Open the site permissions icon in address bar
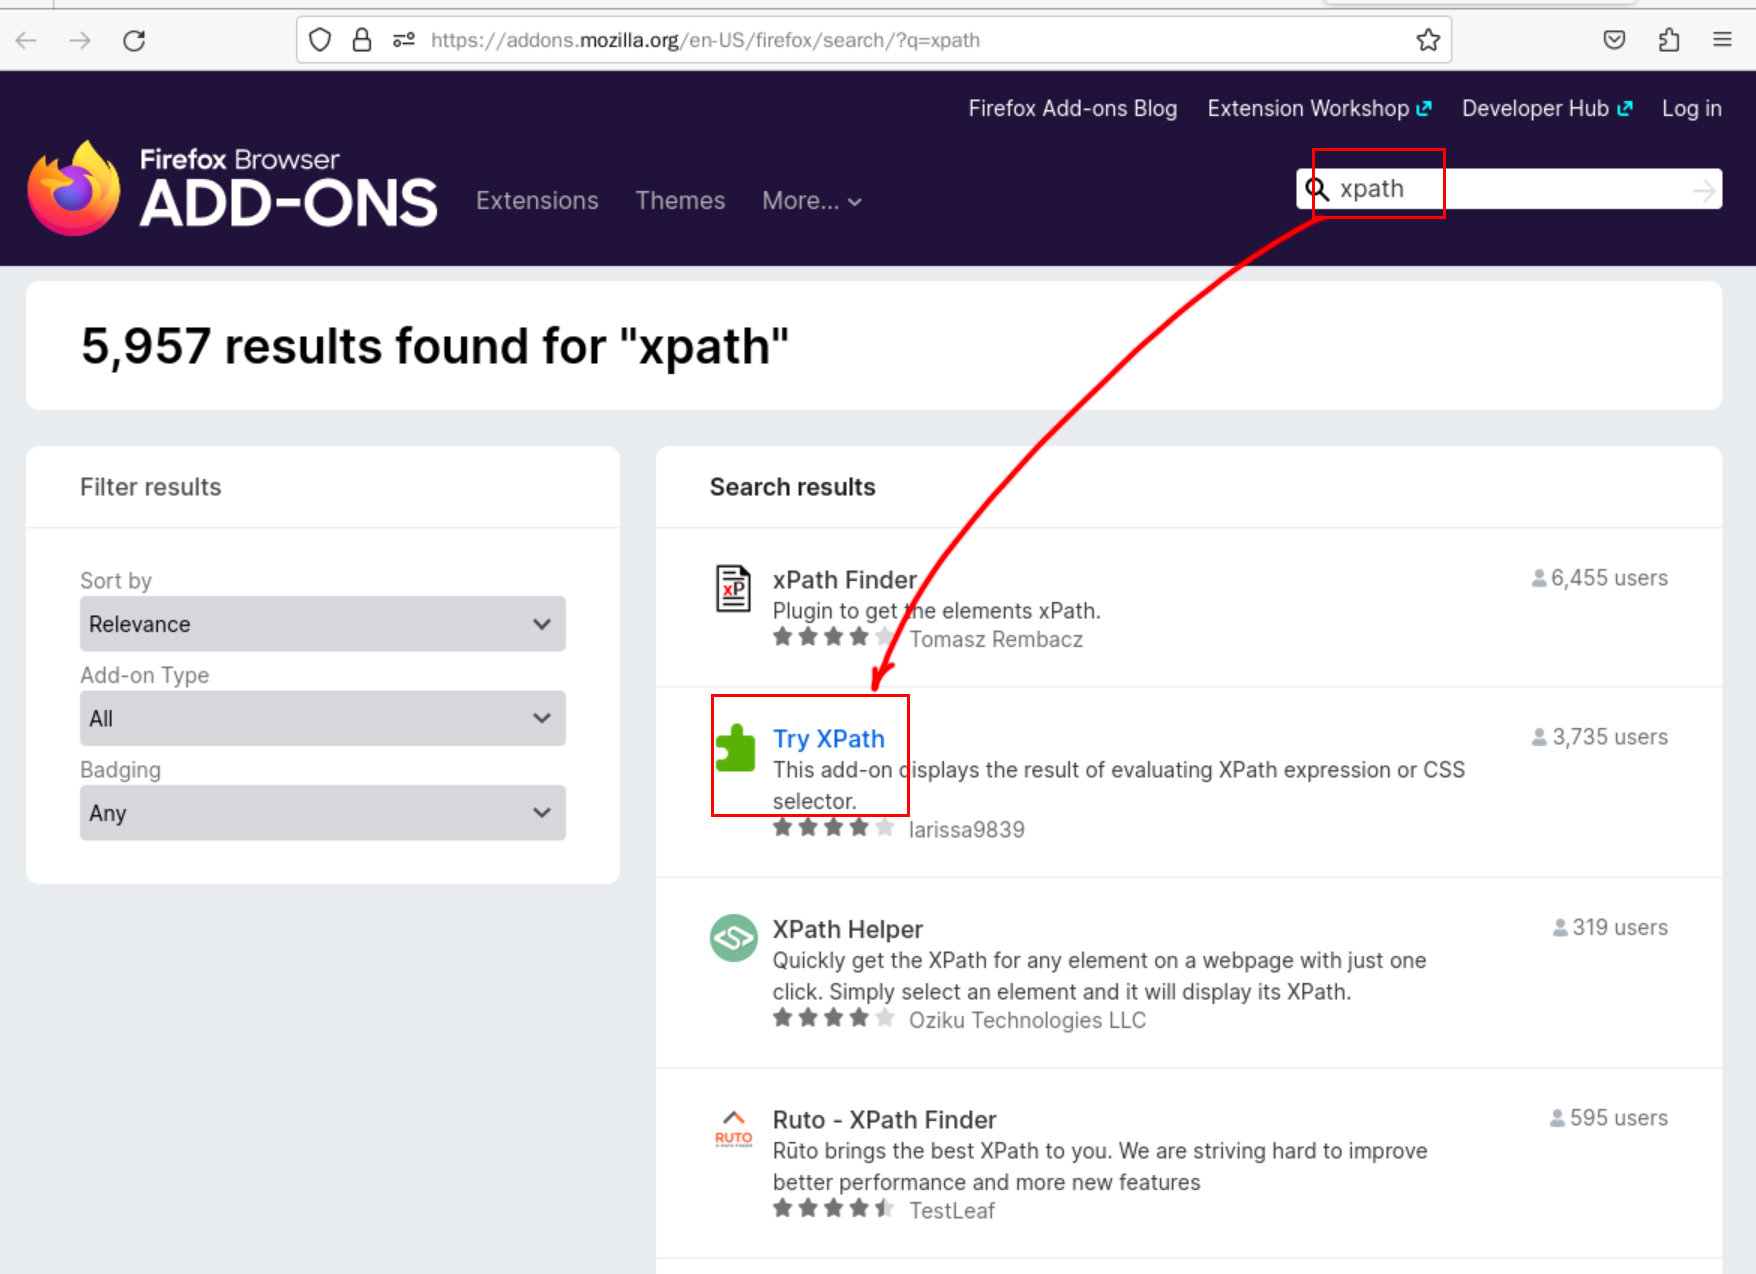1756x1274 pixels. (x=404, y=40)
